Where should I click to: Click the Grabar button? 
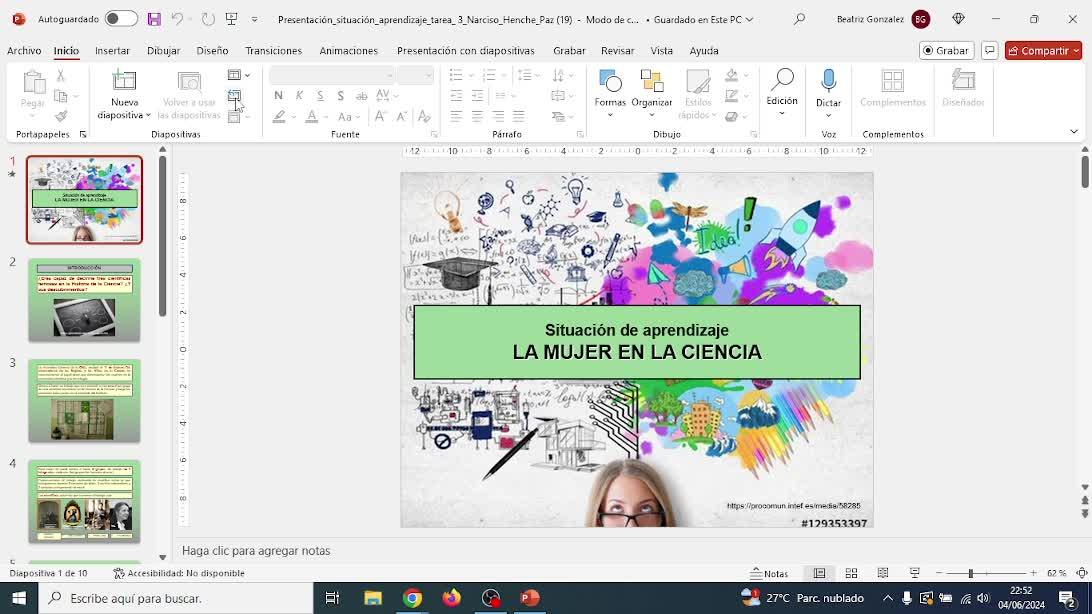click(x=946, y=50)
